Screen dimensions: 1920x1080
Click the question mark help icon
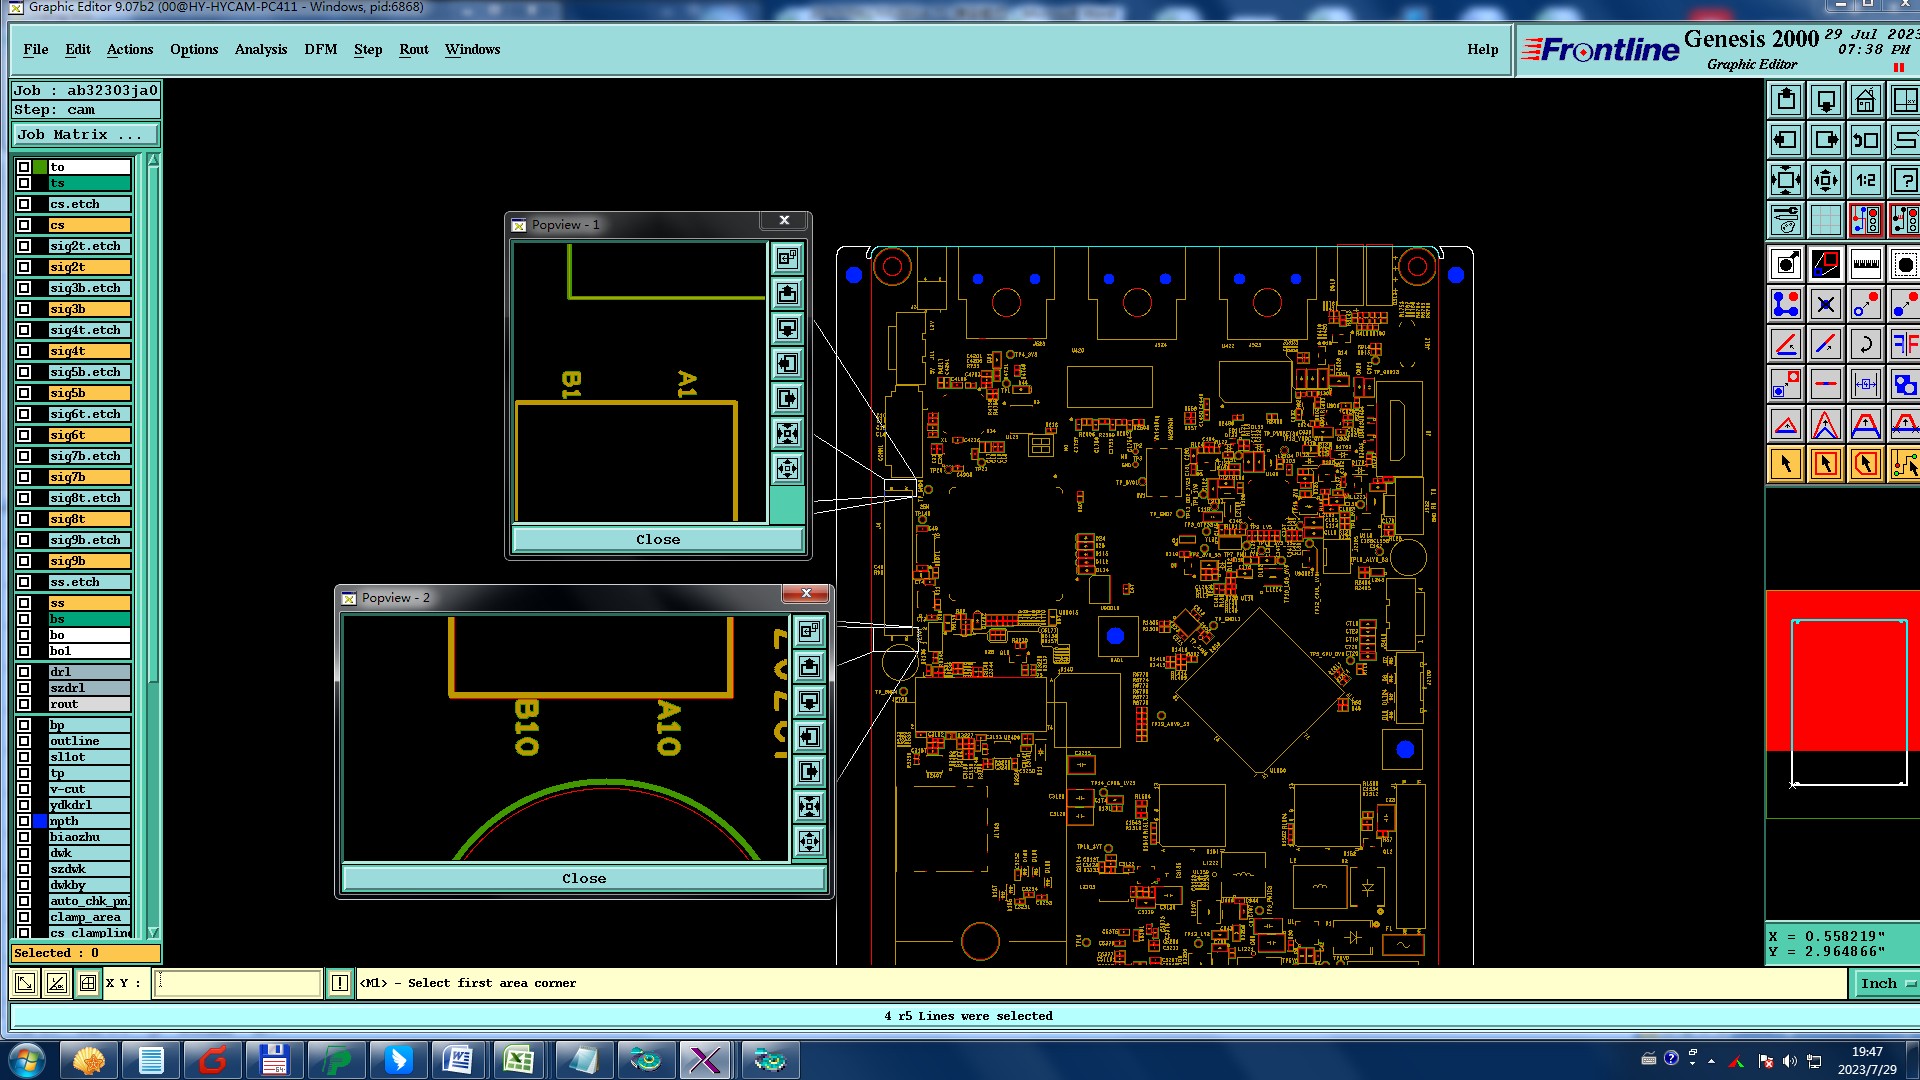1904,180
